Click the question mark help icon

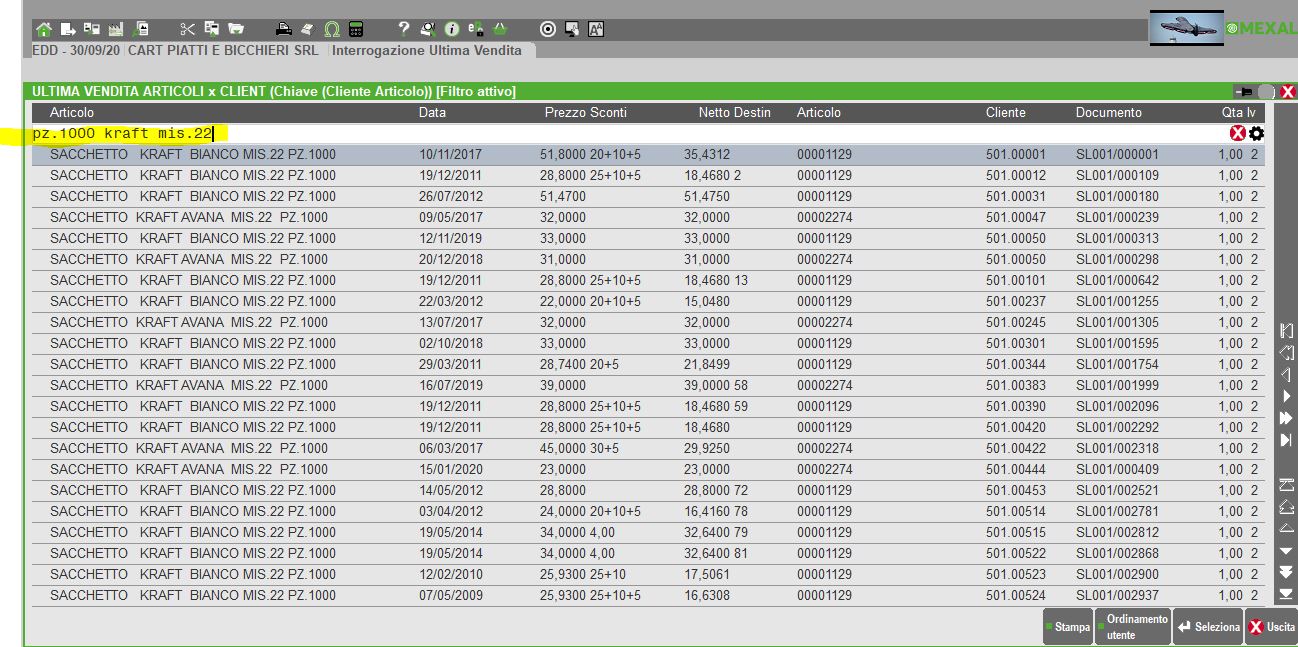403,29
